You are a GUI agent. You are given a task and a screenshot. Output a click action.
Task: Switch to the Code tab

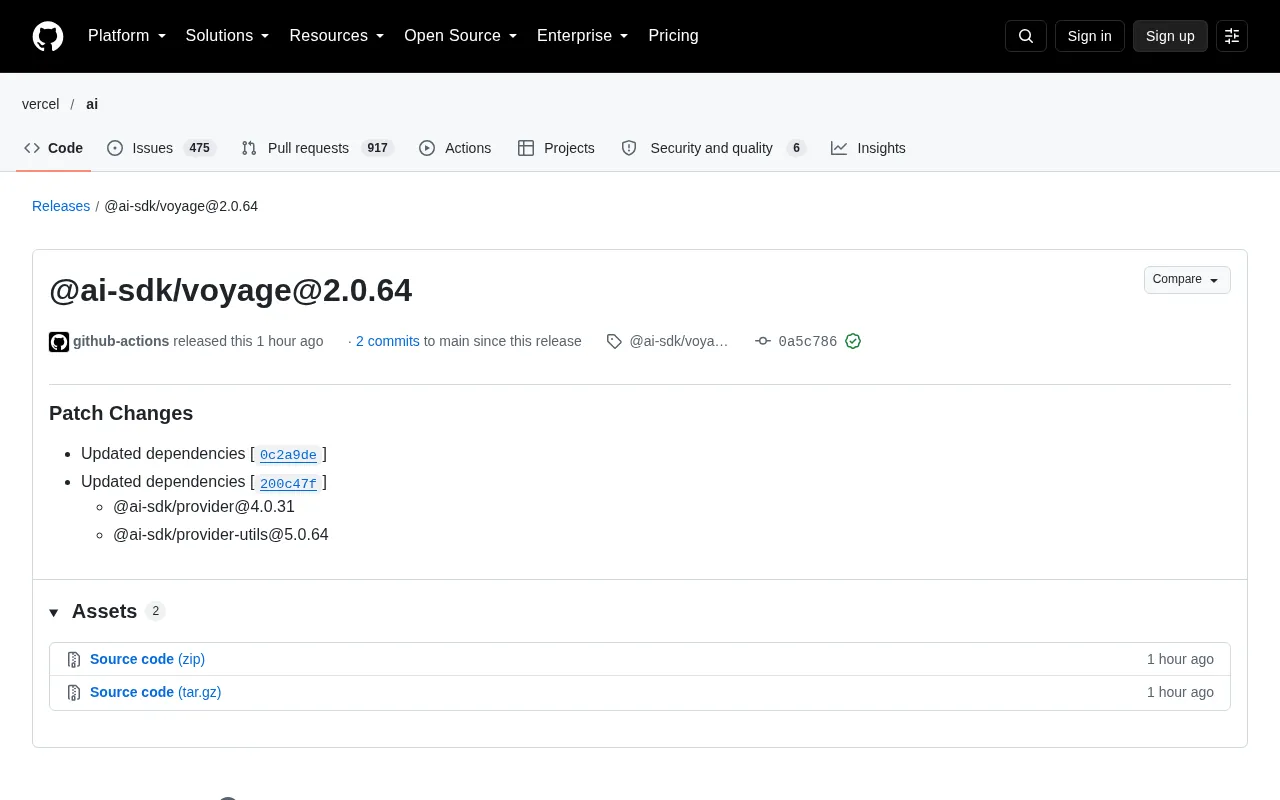coord(54,148)
